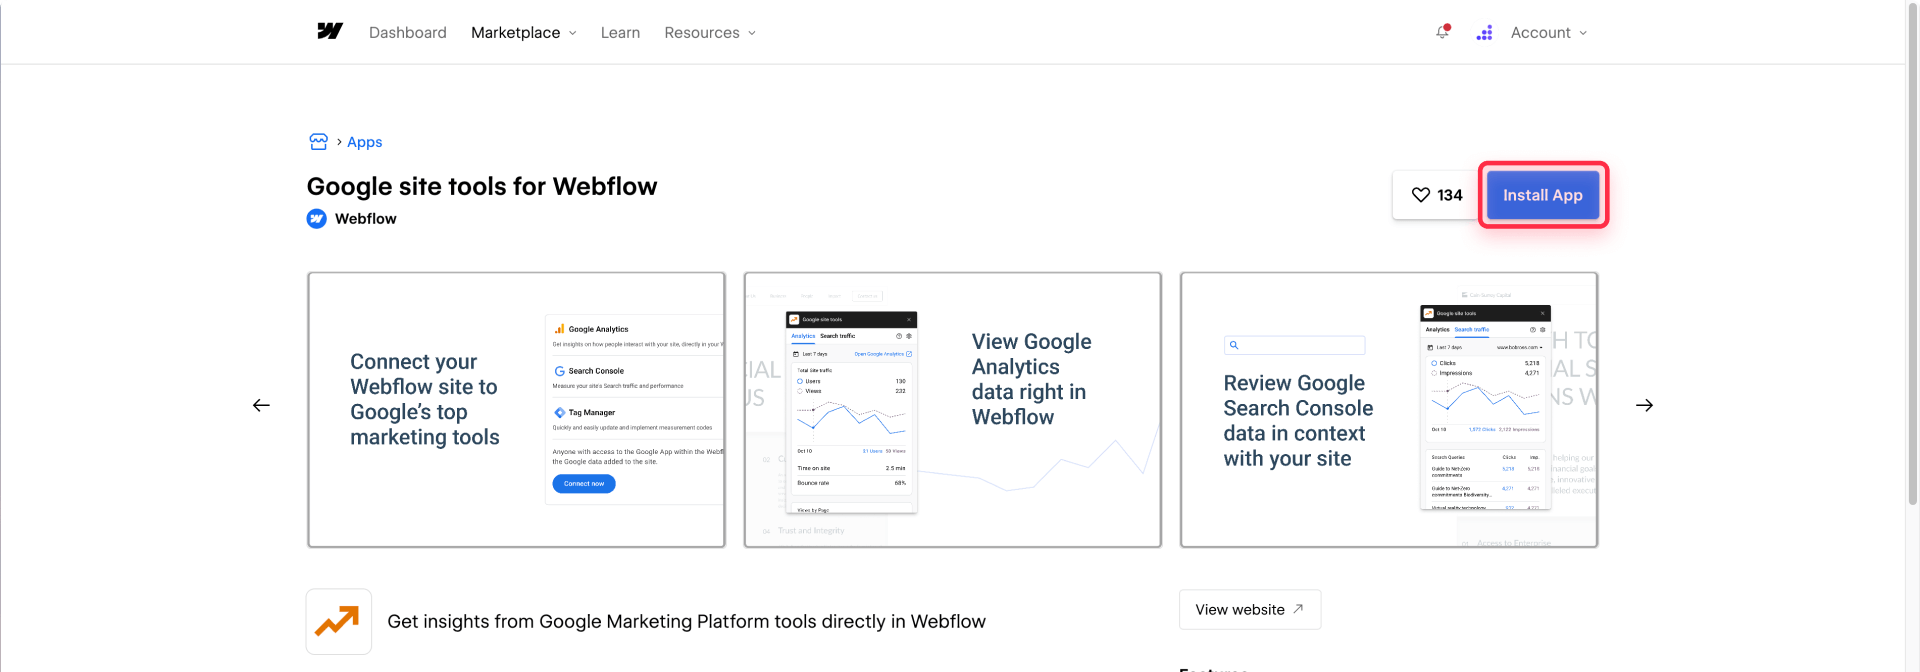This screenshot has width=1920, height=672.
Task: Click the Marketplace storefront breadcrumb icon
Action: (x=318, y=141)
